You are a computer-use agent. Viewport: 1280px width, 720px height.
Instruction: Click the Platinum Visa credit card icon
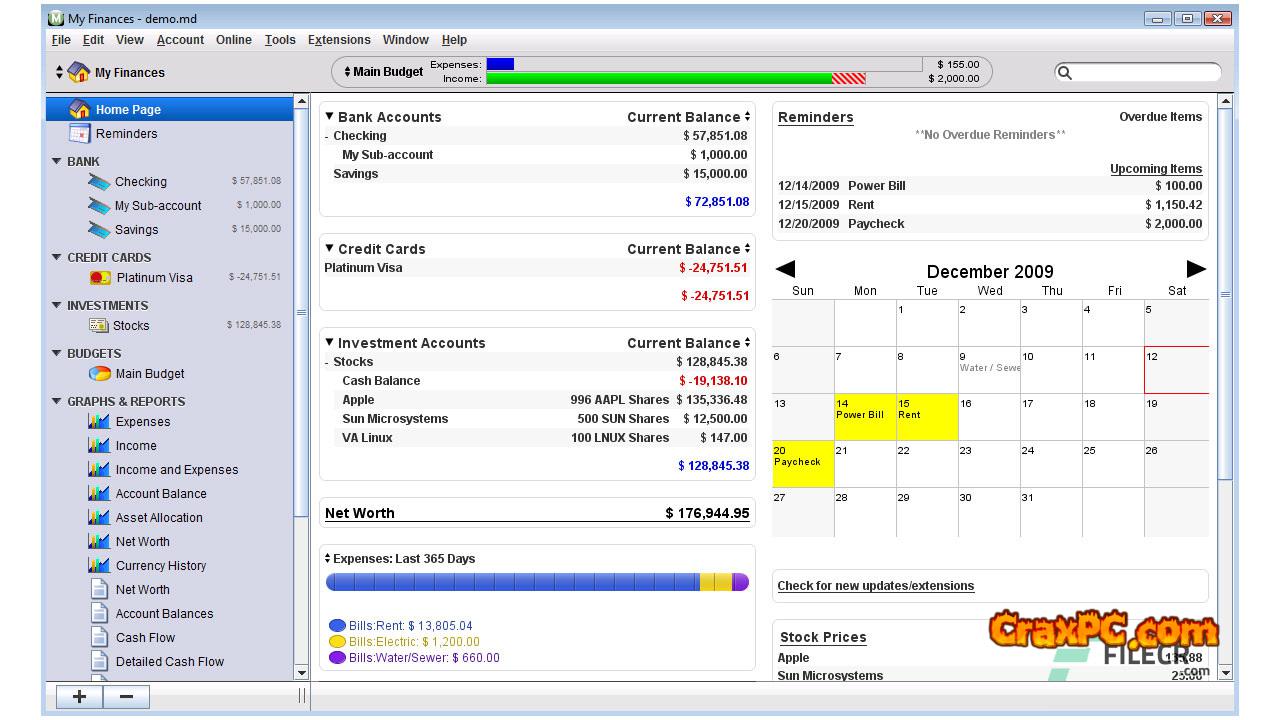coord(100,278)
